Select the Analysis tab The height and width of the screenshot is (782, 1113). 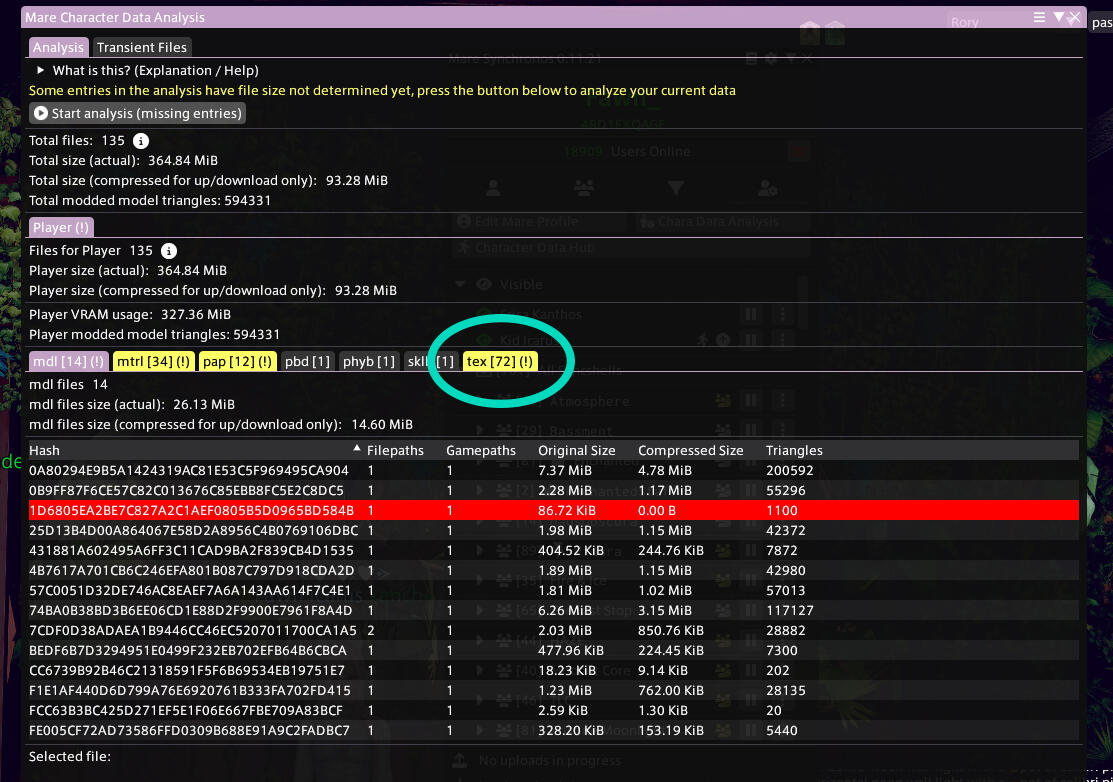pyautogui.click(x=58, y=47)
